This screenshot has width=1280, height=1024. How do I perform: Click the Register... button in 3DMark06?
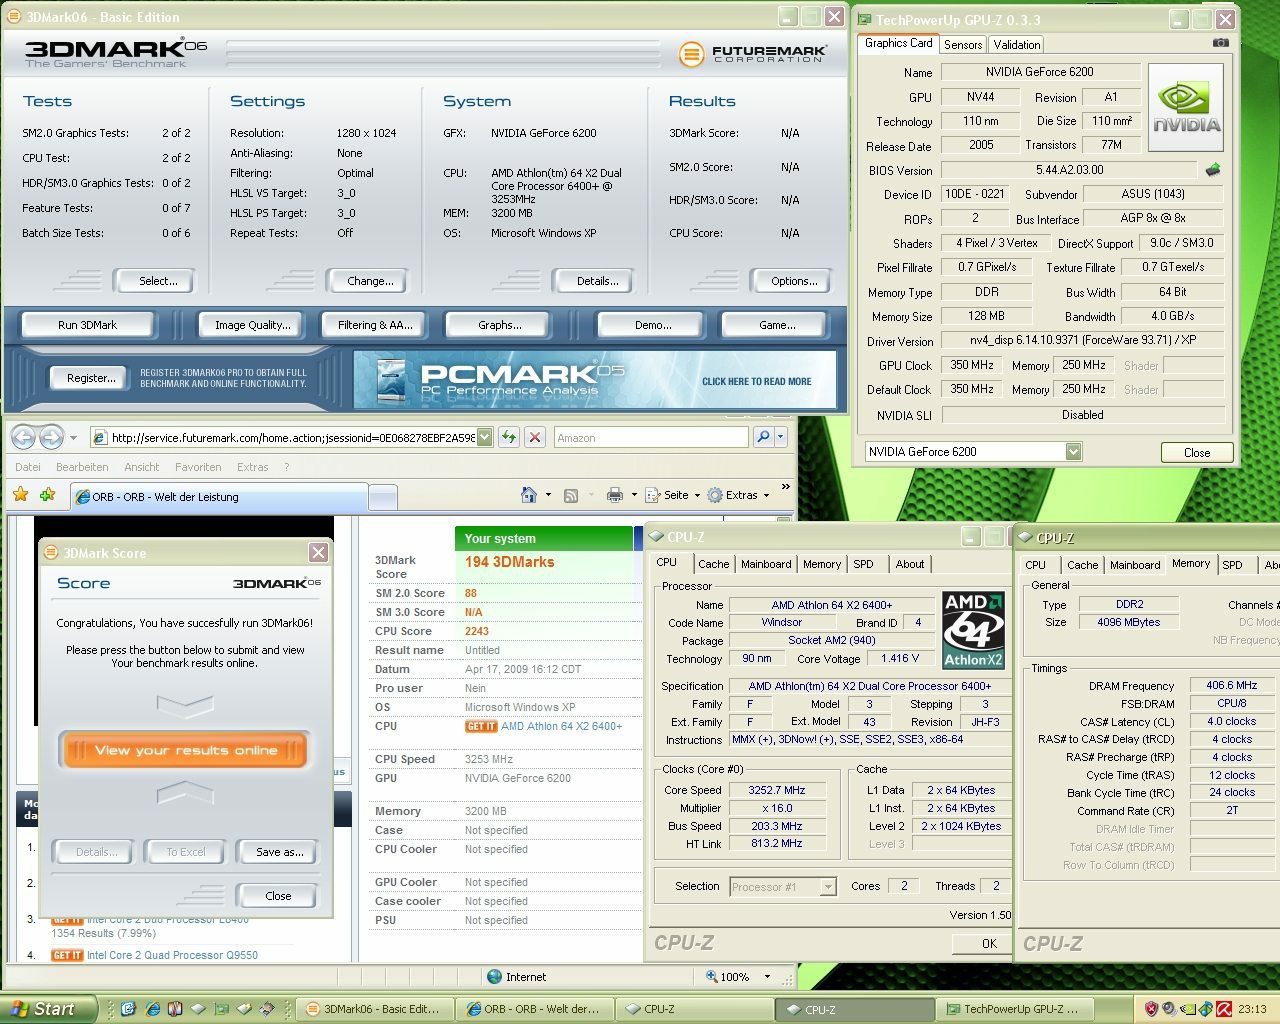[x=90, y=378]
